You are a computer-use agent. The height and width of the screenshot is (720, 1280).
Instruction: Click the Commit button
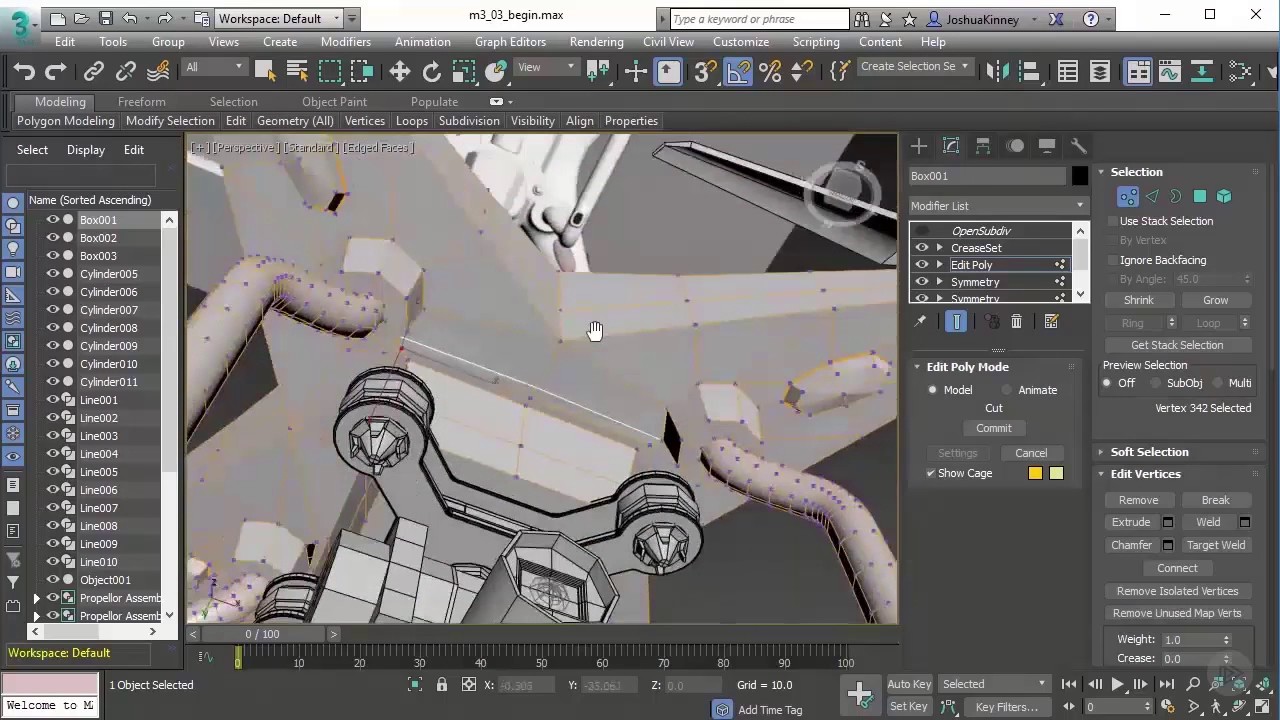coord(993,428)
